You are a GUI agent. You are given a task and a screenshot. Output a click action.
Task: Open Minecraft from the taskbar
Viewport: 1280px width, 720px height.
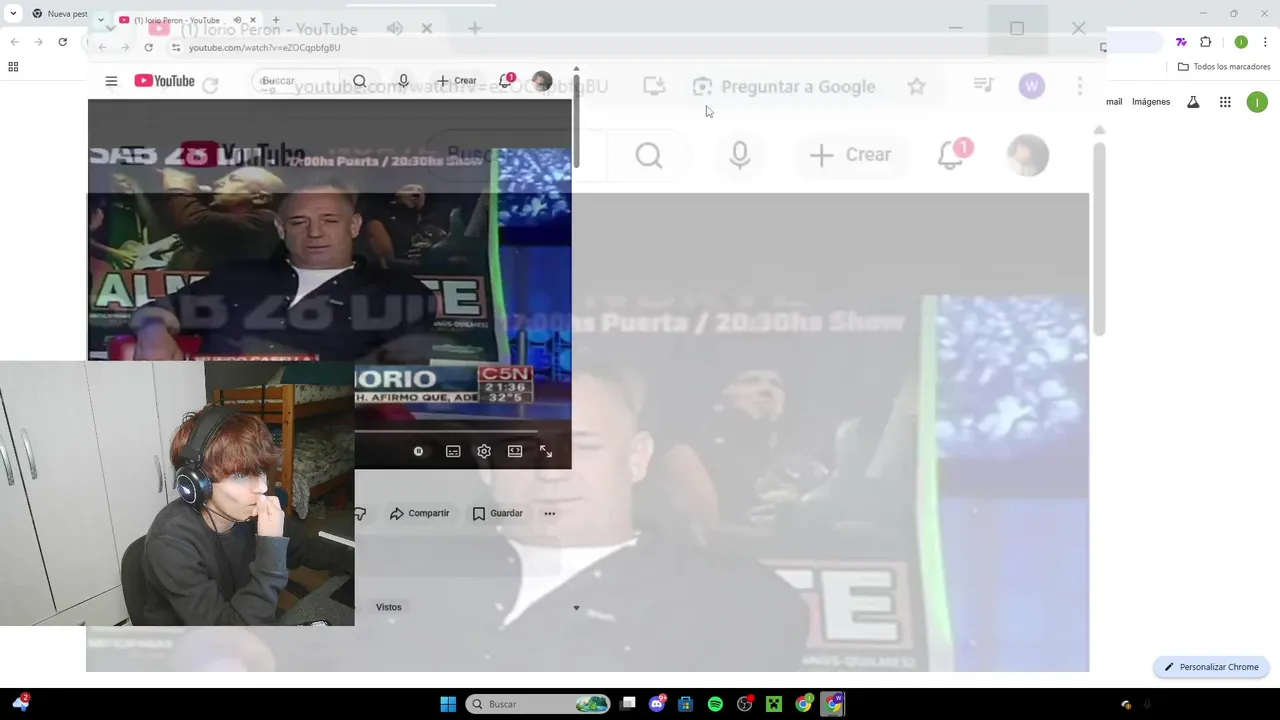pos(774,704)
